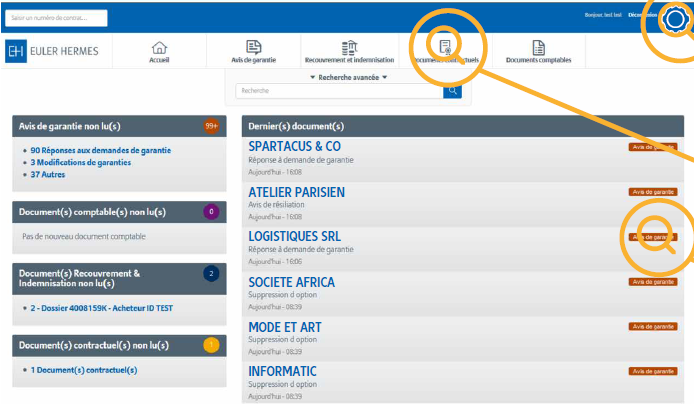This screenshot has width=694, height=404.
Task: Click the Euler Hermes logo
Action: [52, 51]
